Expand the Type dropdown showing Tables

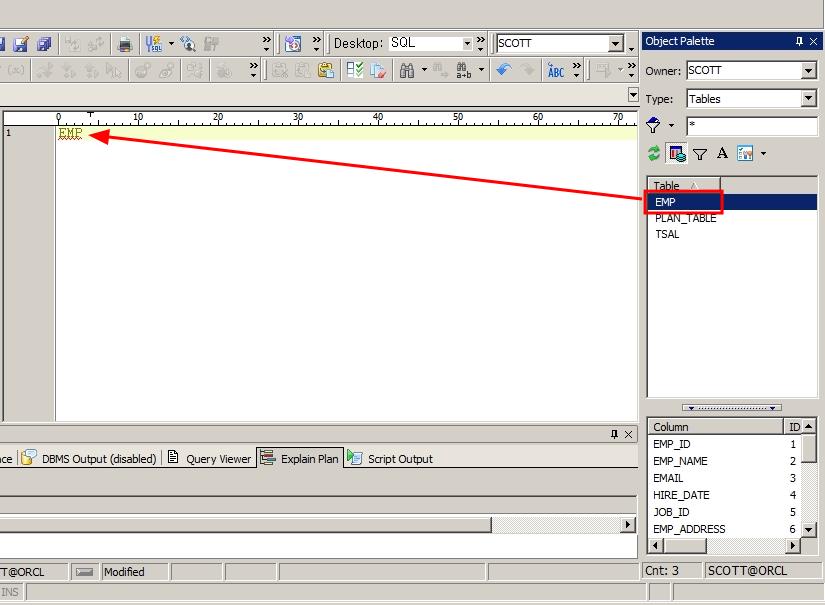[x=808, y=99]
